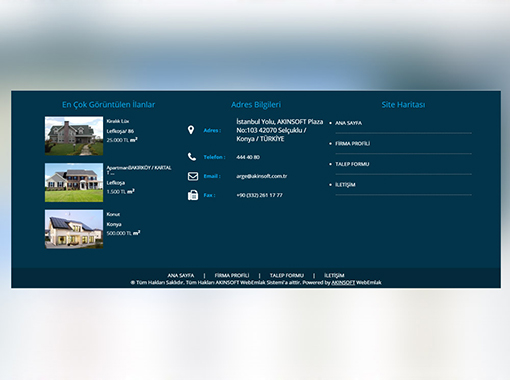510x380 pixels.
Task: Click the fax machine icon
Action: point(193,195)
